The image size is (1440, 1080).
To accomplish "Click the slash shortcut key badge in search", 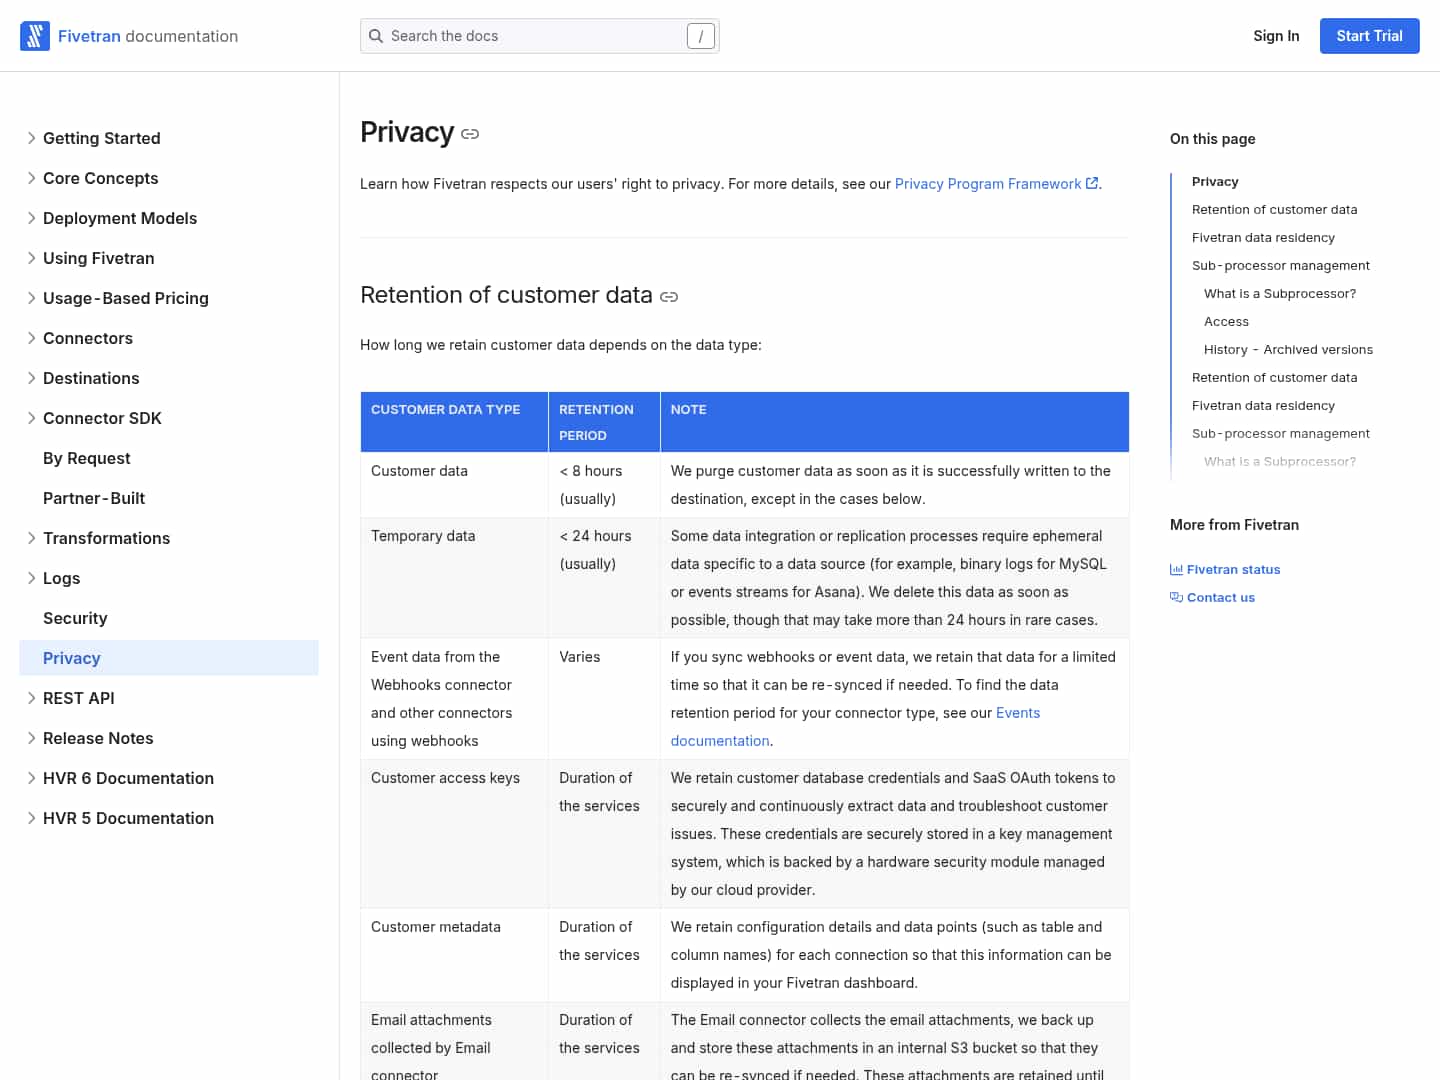I will [x=700, y=36].
